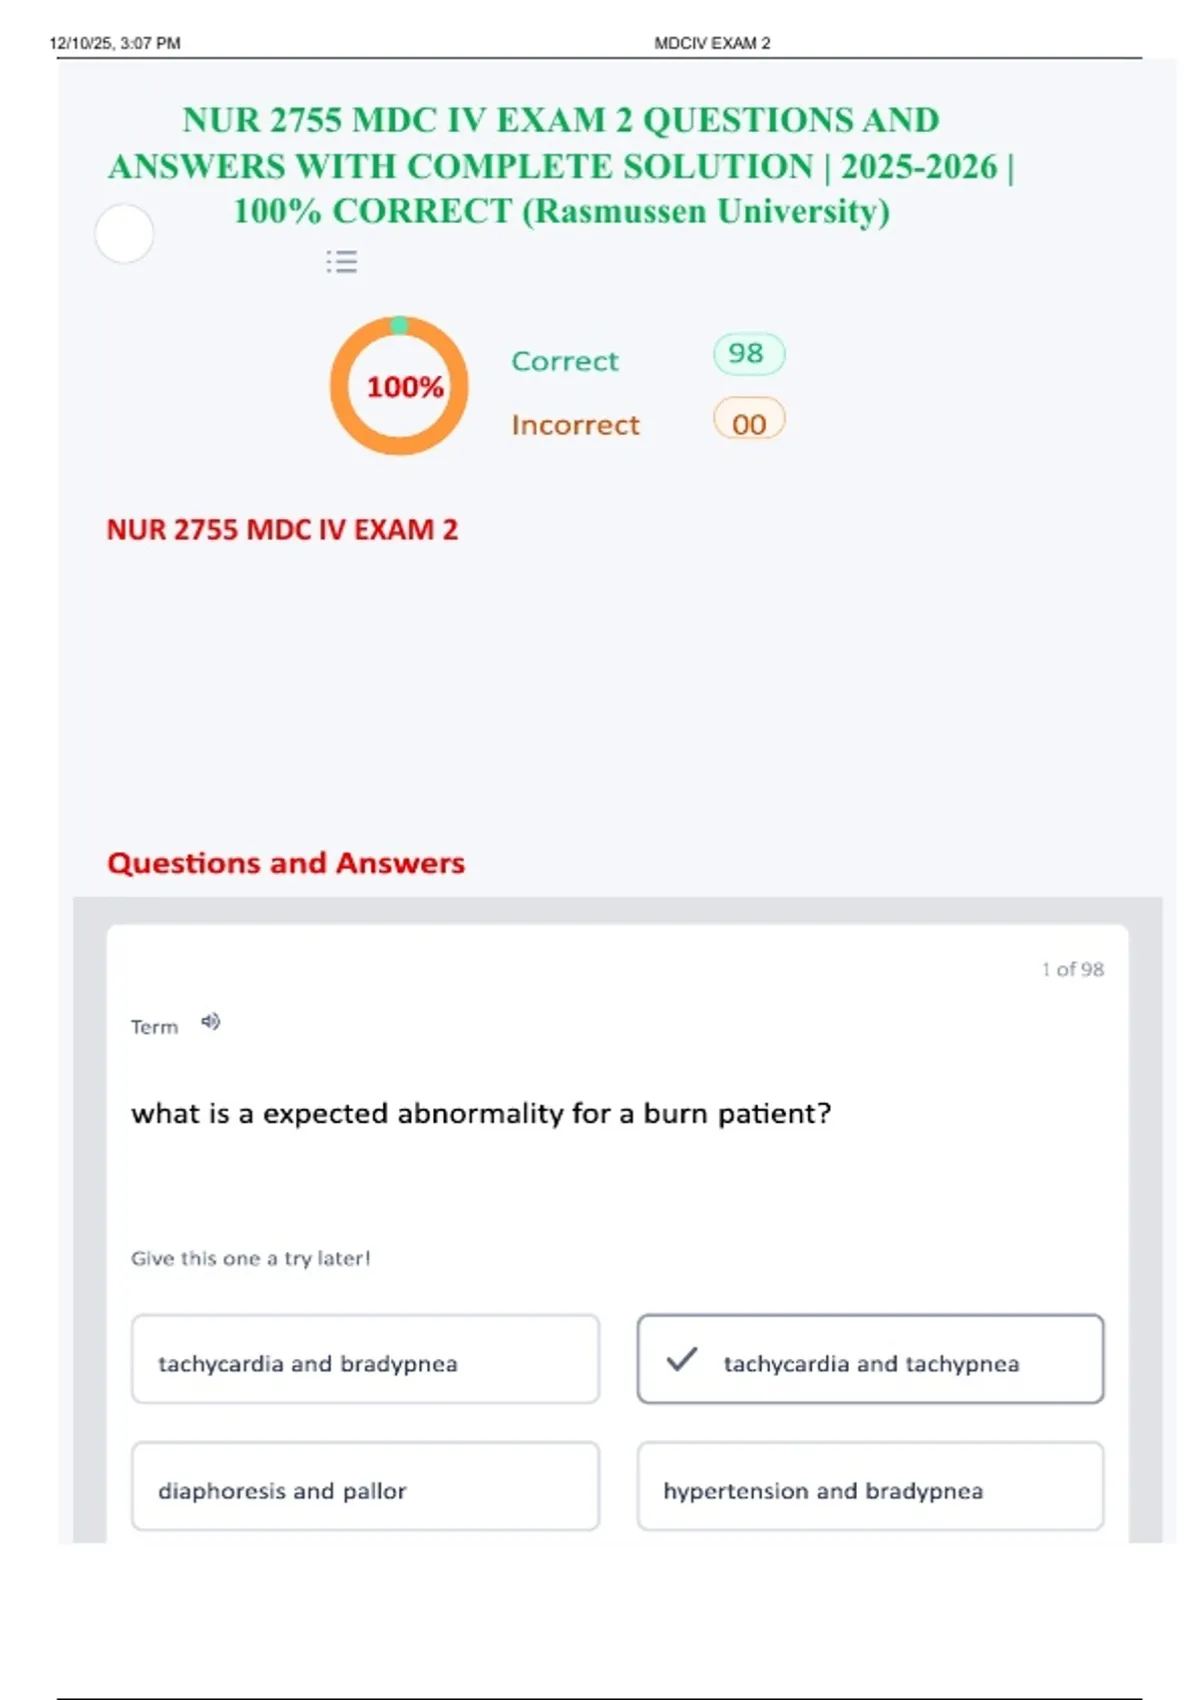Click the green 98 correct-count badge

[748, 354]
